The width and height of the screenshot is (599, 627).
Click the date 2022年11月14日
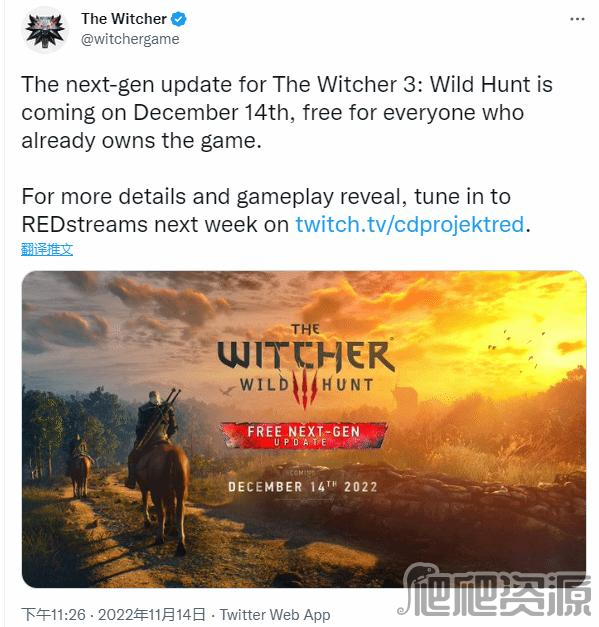[152, 614]
